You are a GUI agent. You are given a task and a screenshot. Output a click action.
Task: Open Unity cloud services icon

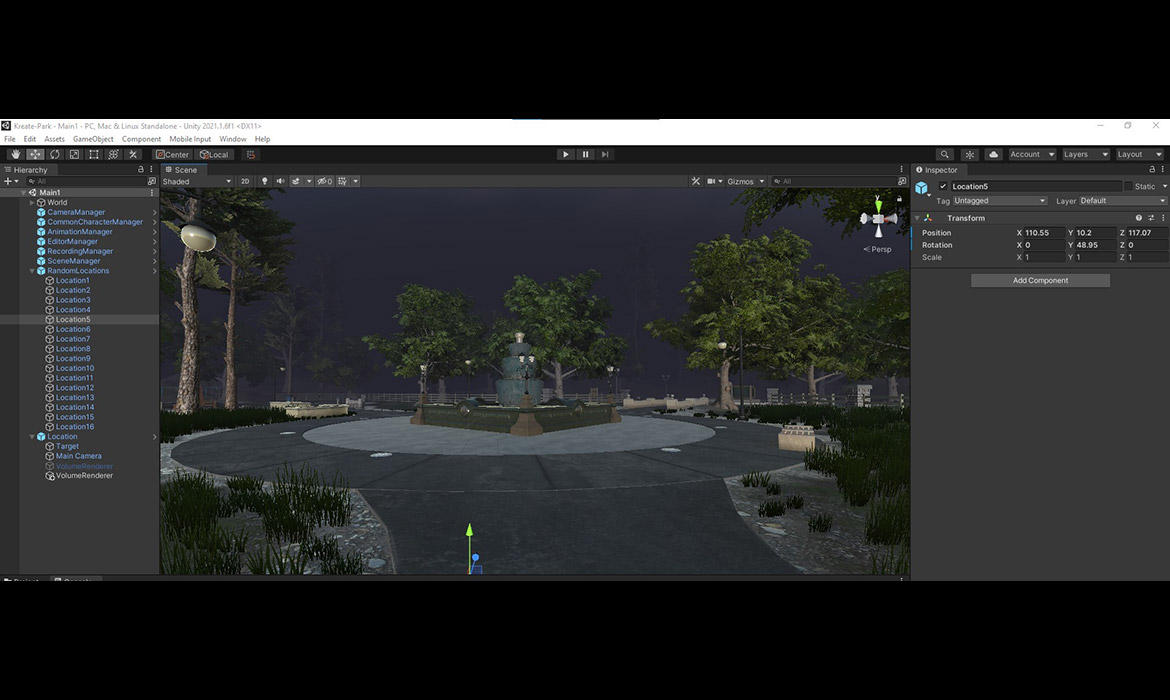(x=993, y=155)
